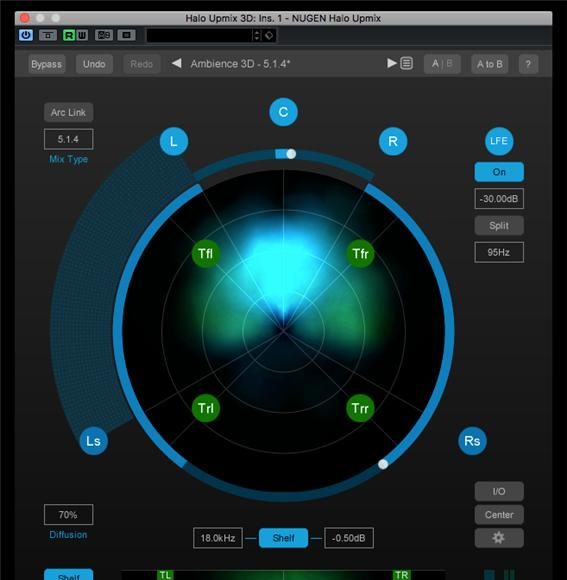Screen dimensions: 567x580
Task: Click the Mix Type label
Action: point(68,159)
